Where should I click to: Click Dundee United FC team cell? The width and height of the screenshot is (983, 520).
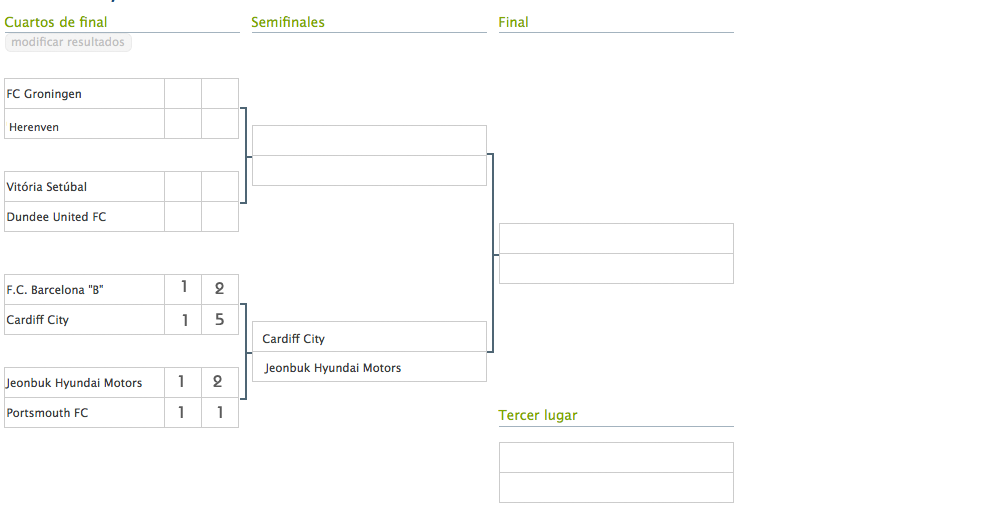tap(84, 217)
